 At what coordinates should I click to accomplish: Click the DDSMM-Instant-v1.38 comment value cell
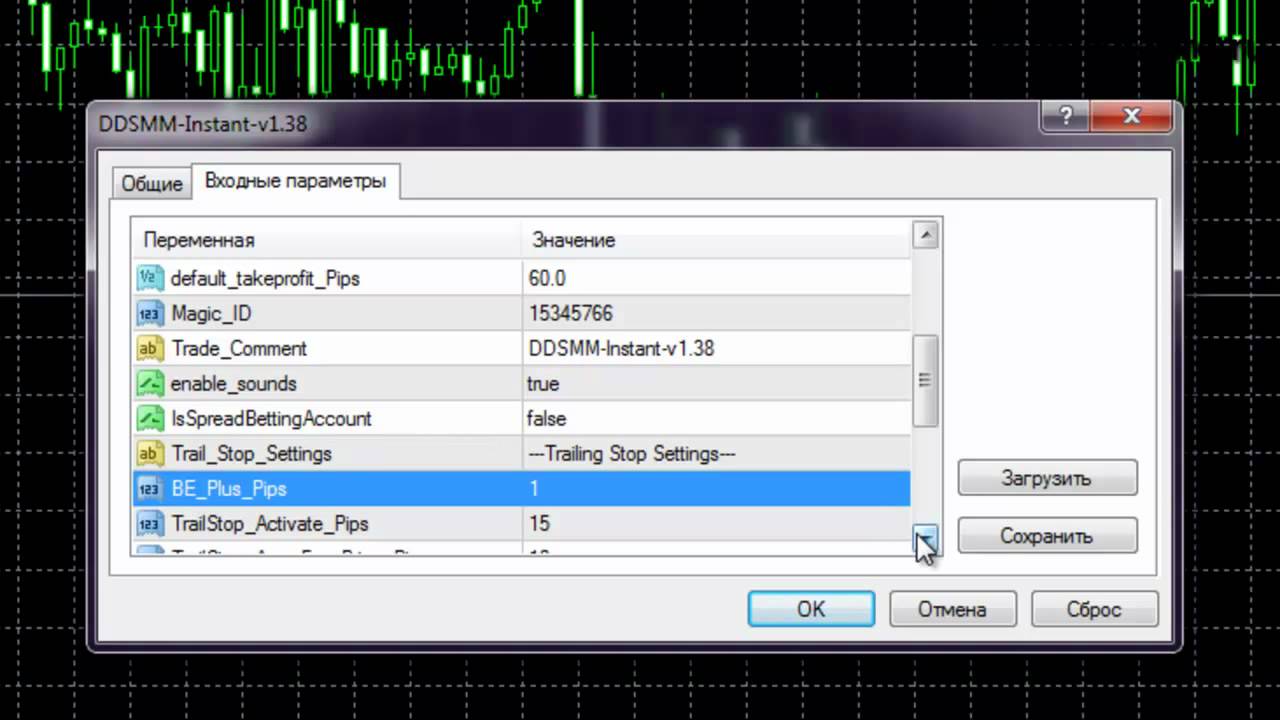[717, 348]
